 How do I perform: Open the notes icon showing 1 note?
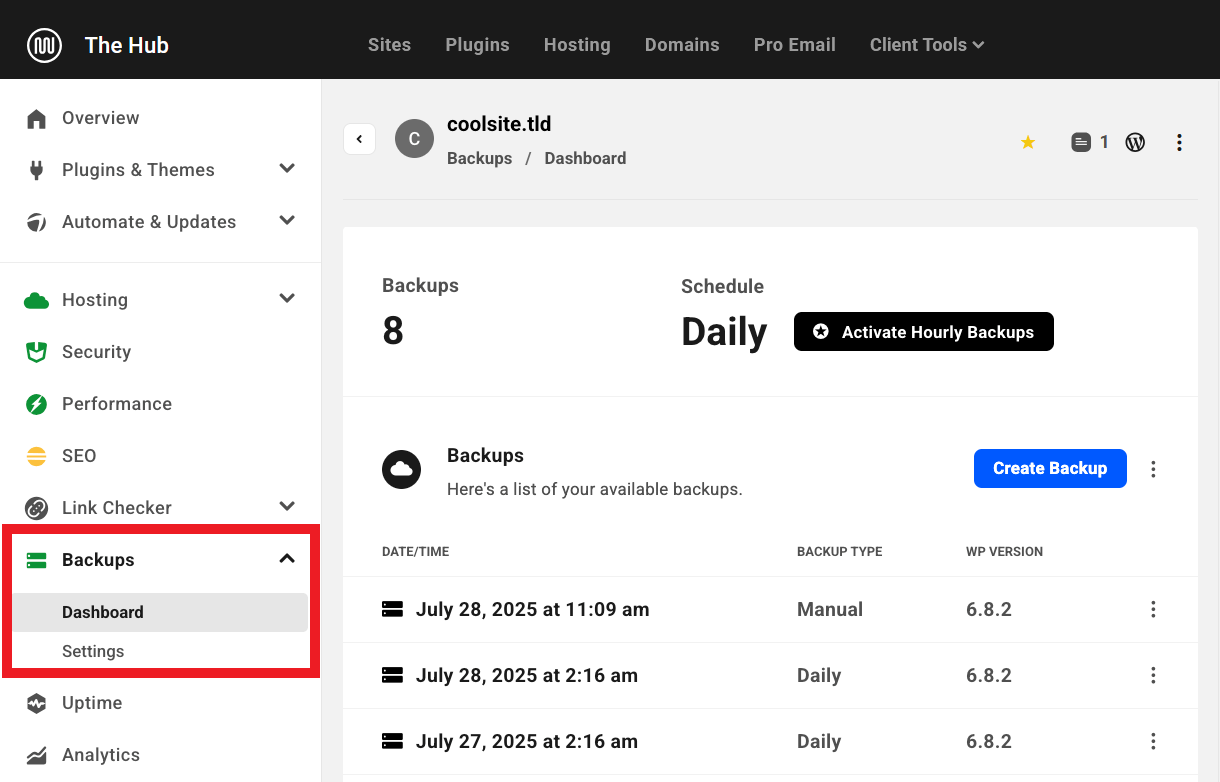pos(1082,142)
